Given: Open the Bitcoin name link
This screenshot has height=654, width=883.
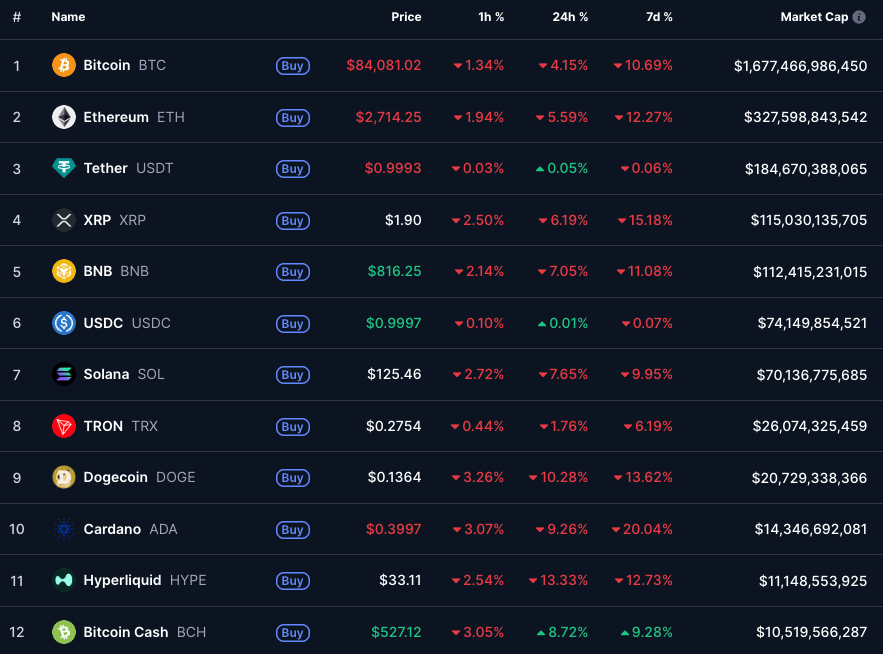Looking at the screenshot, I should pyautogui.click(x=107, y=65).
